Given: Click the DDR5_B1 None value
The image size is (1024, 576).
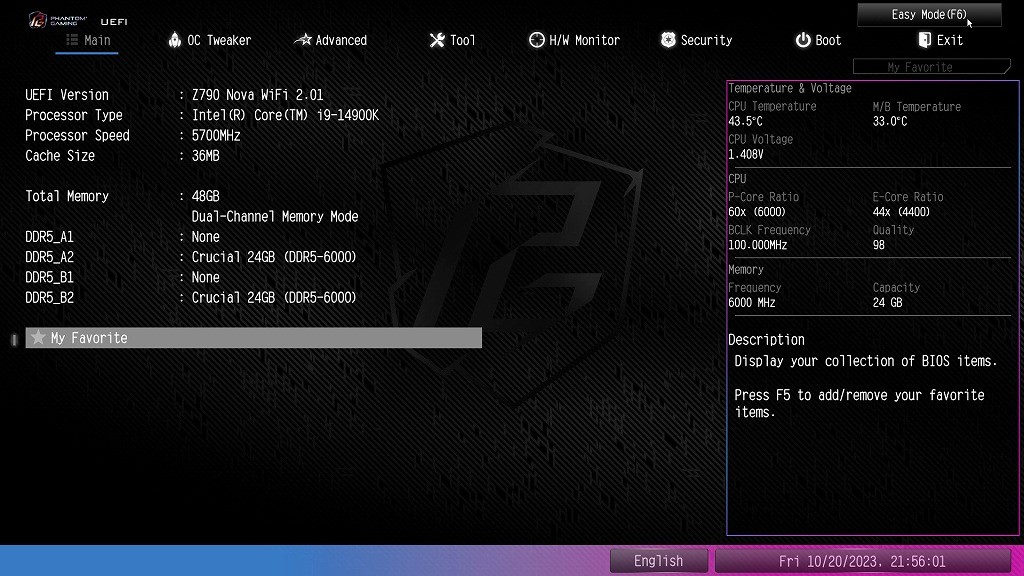Looking at the screenshot, I should click(205, 277).
